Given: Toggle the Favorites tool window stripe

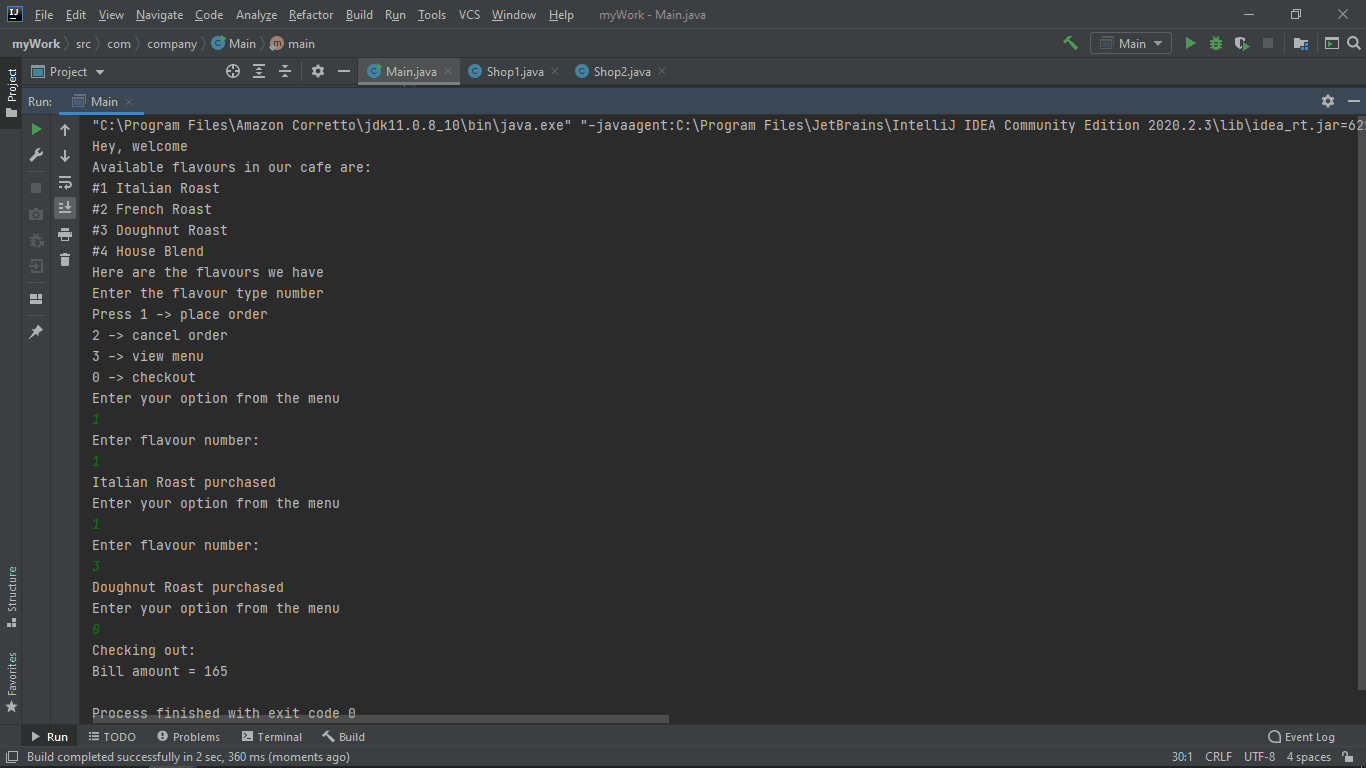Looking at the screenshot, I should click(x=11, y=682).
